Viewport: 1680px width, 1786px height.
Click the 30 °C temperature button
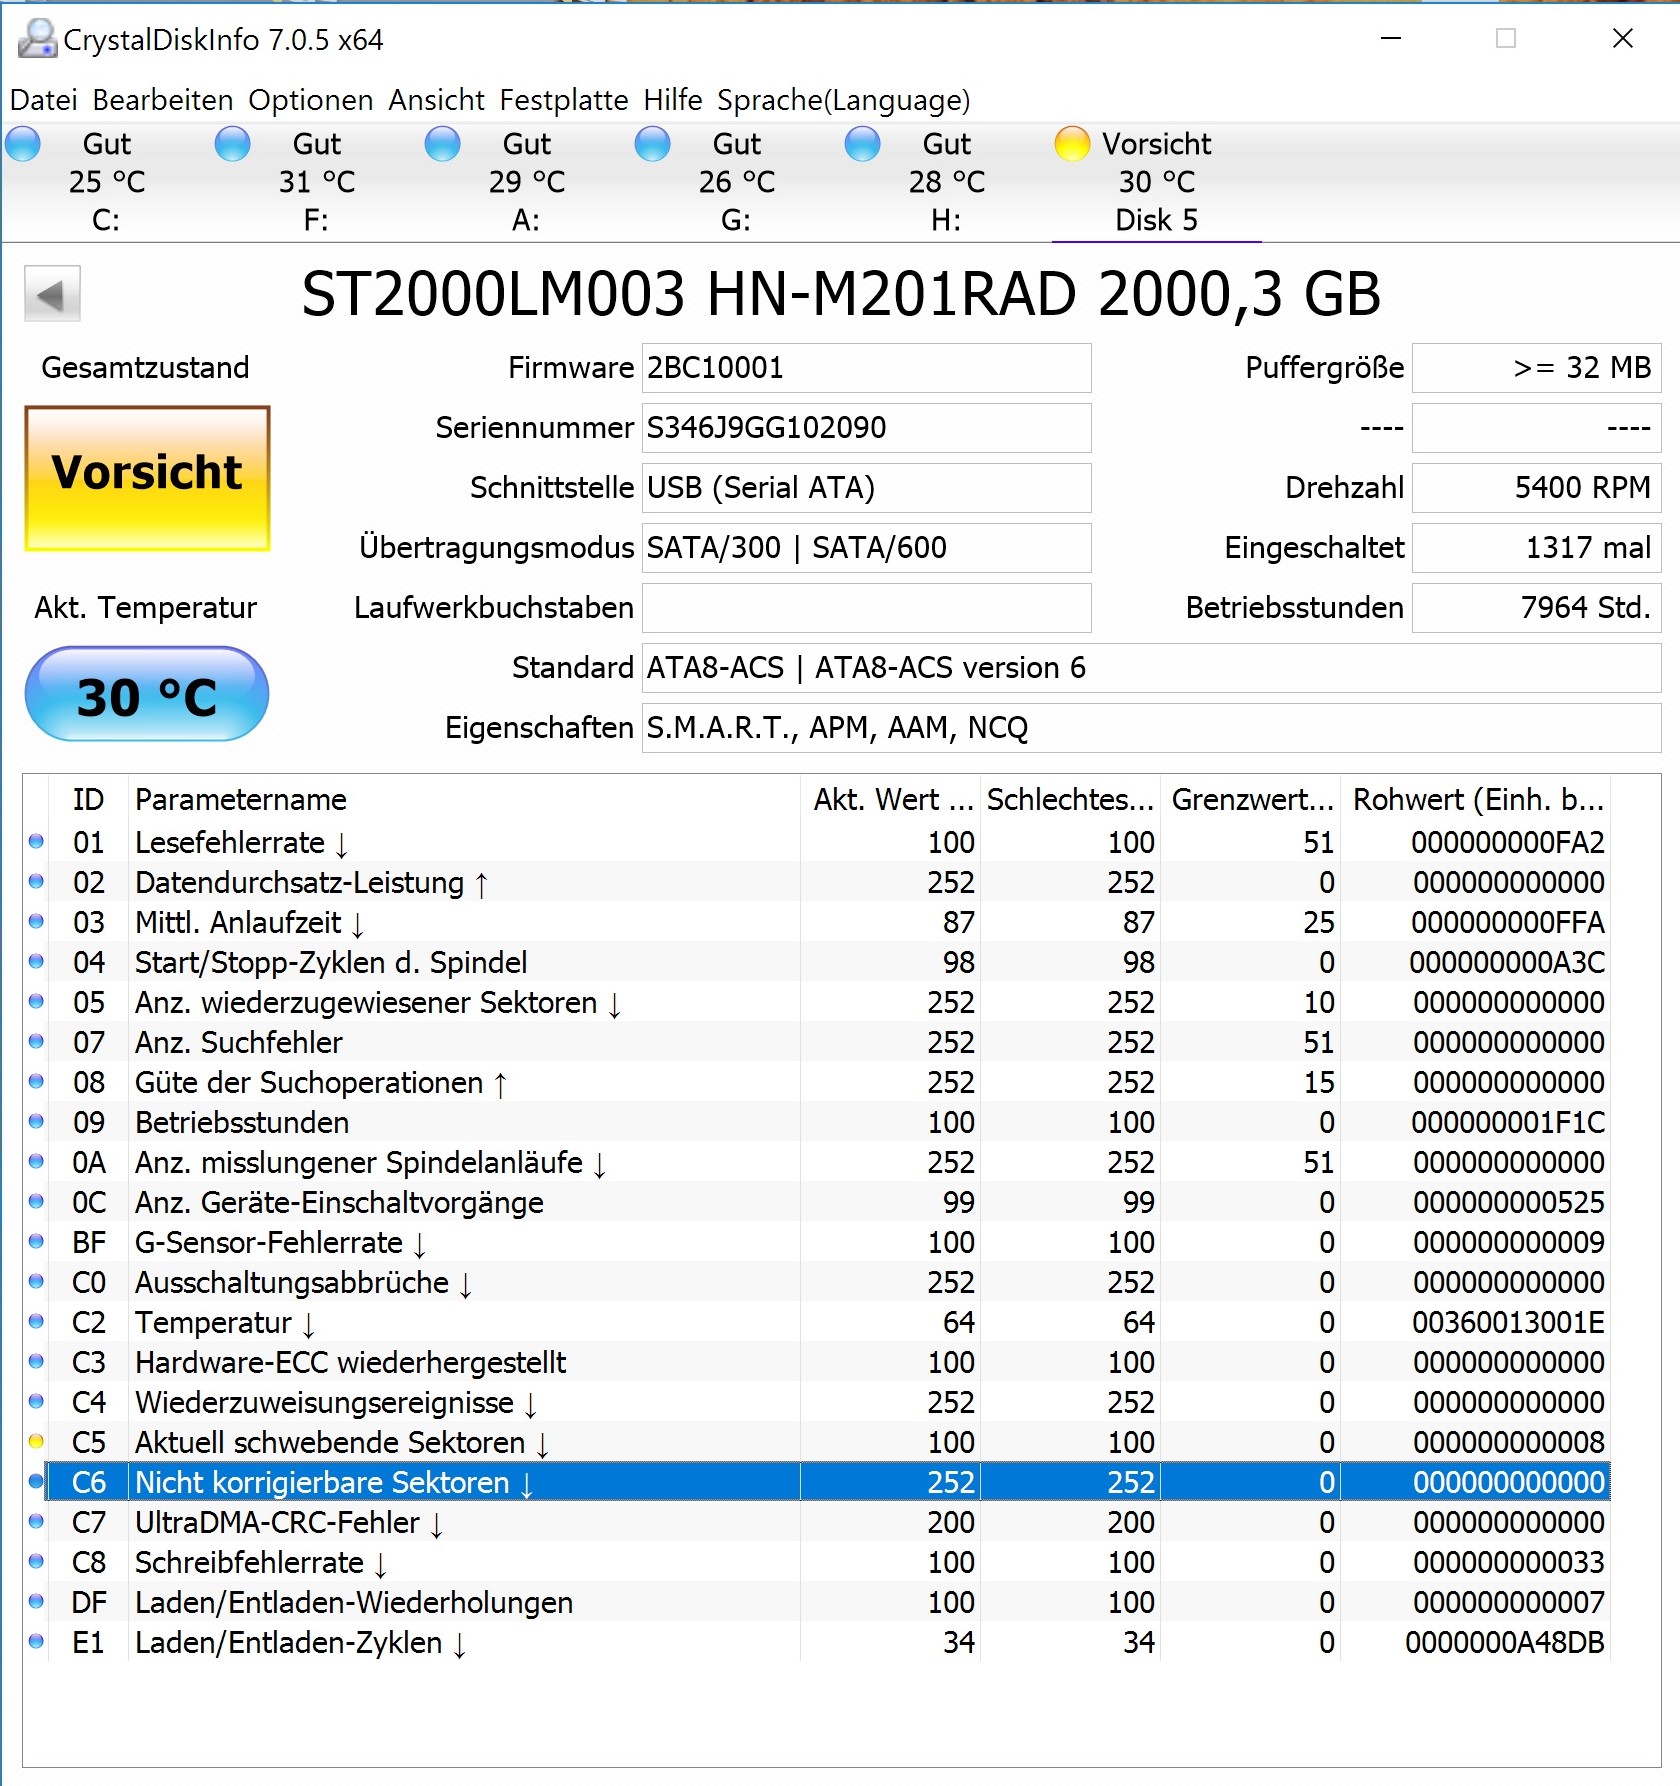(147, 694)
